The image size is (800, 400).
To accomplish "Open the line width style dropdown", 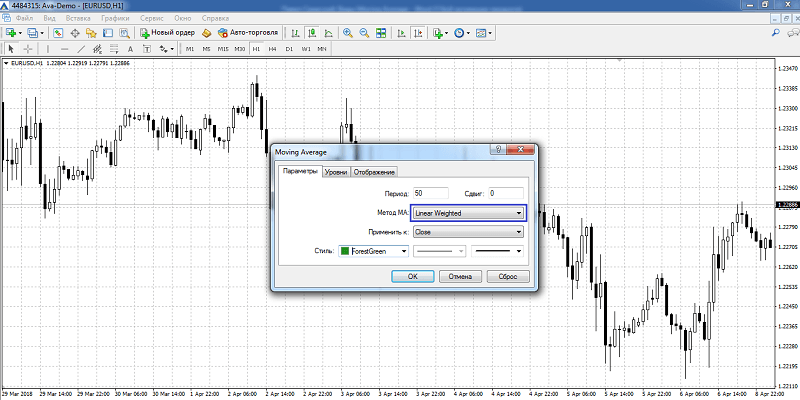I will pyautogui.click(x=497, y=251).
